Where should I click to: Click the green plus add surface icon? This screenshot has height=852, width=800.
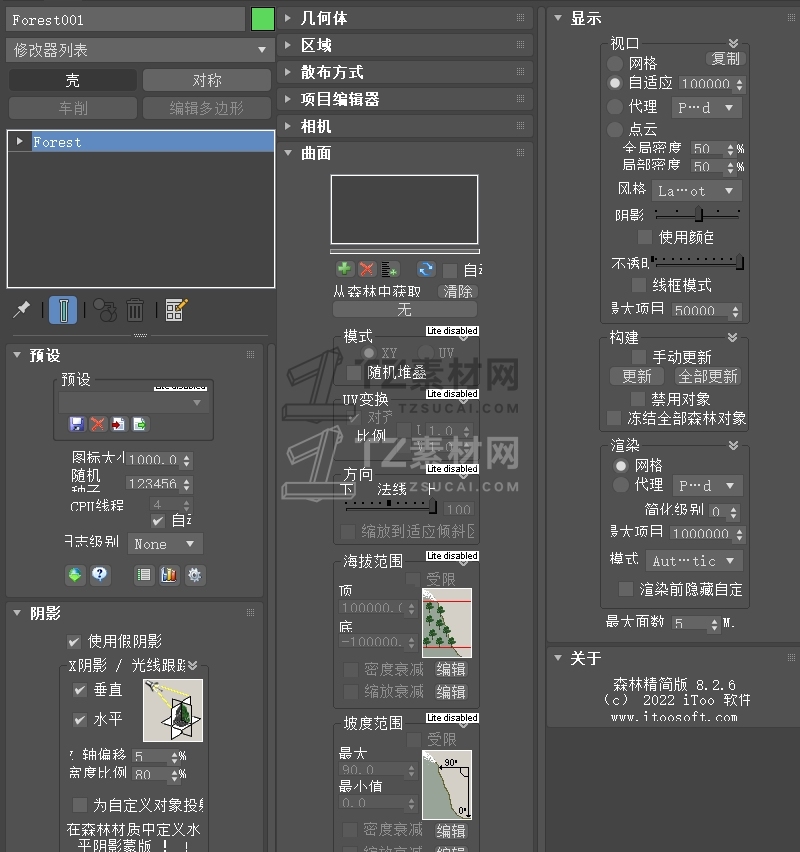(x=344, y=268)
